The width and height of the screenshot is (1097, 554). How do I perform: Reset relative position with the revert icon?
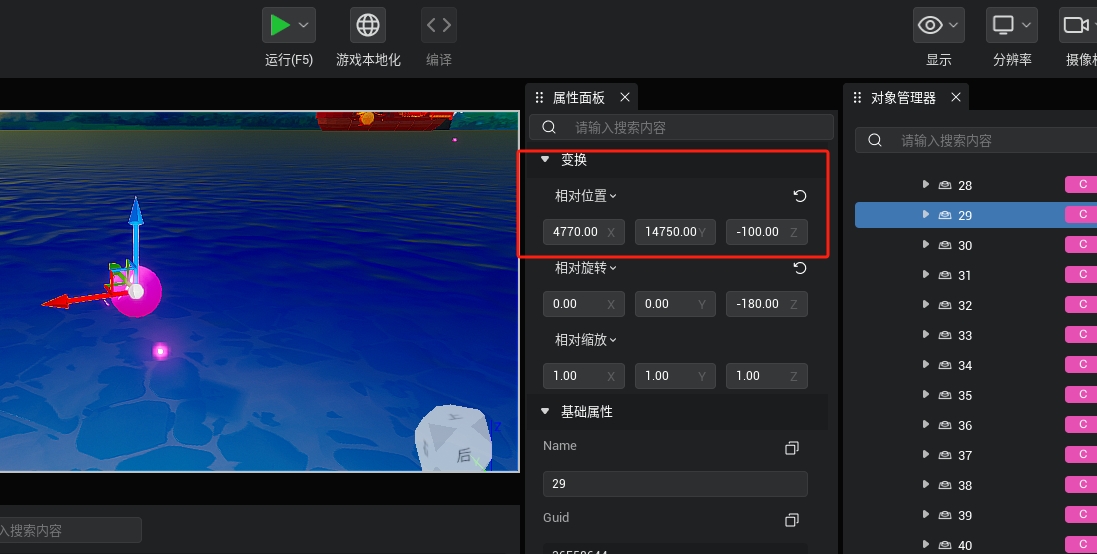click(x=800, y=196)
